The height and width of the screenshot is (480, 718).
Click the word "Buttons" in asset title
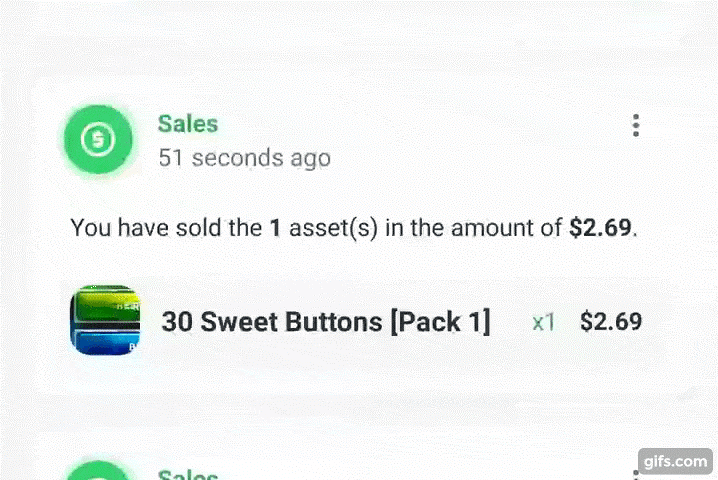click(x=333, y=322)
